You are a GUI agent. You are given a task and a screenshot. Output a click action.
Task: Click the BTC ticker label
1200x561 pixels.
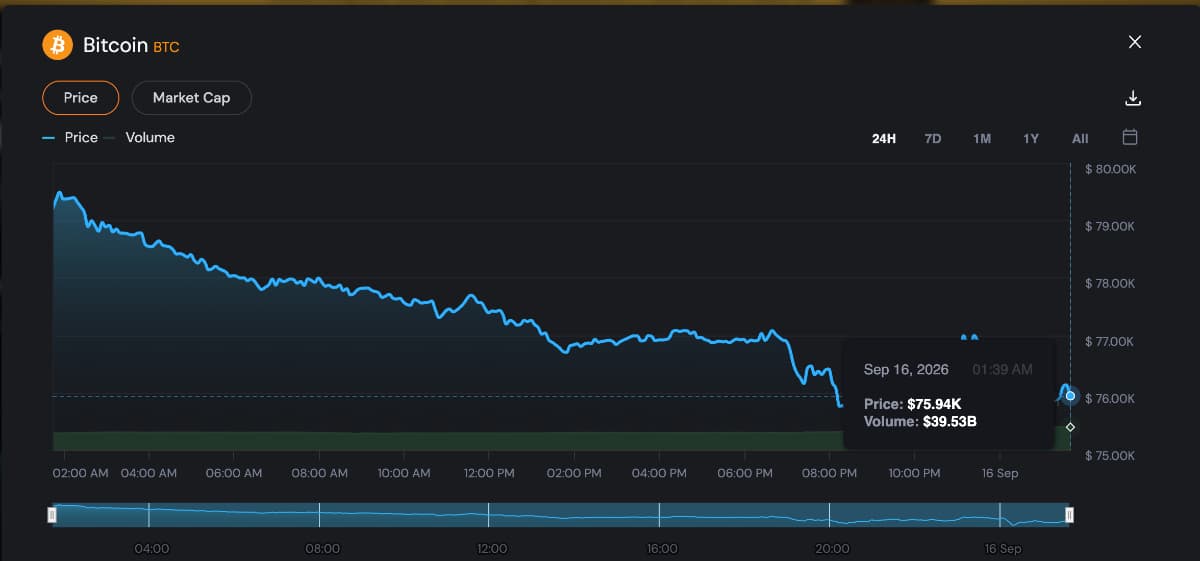pos(166,47)
